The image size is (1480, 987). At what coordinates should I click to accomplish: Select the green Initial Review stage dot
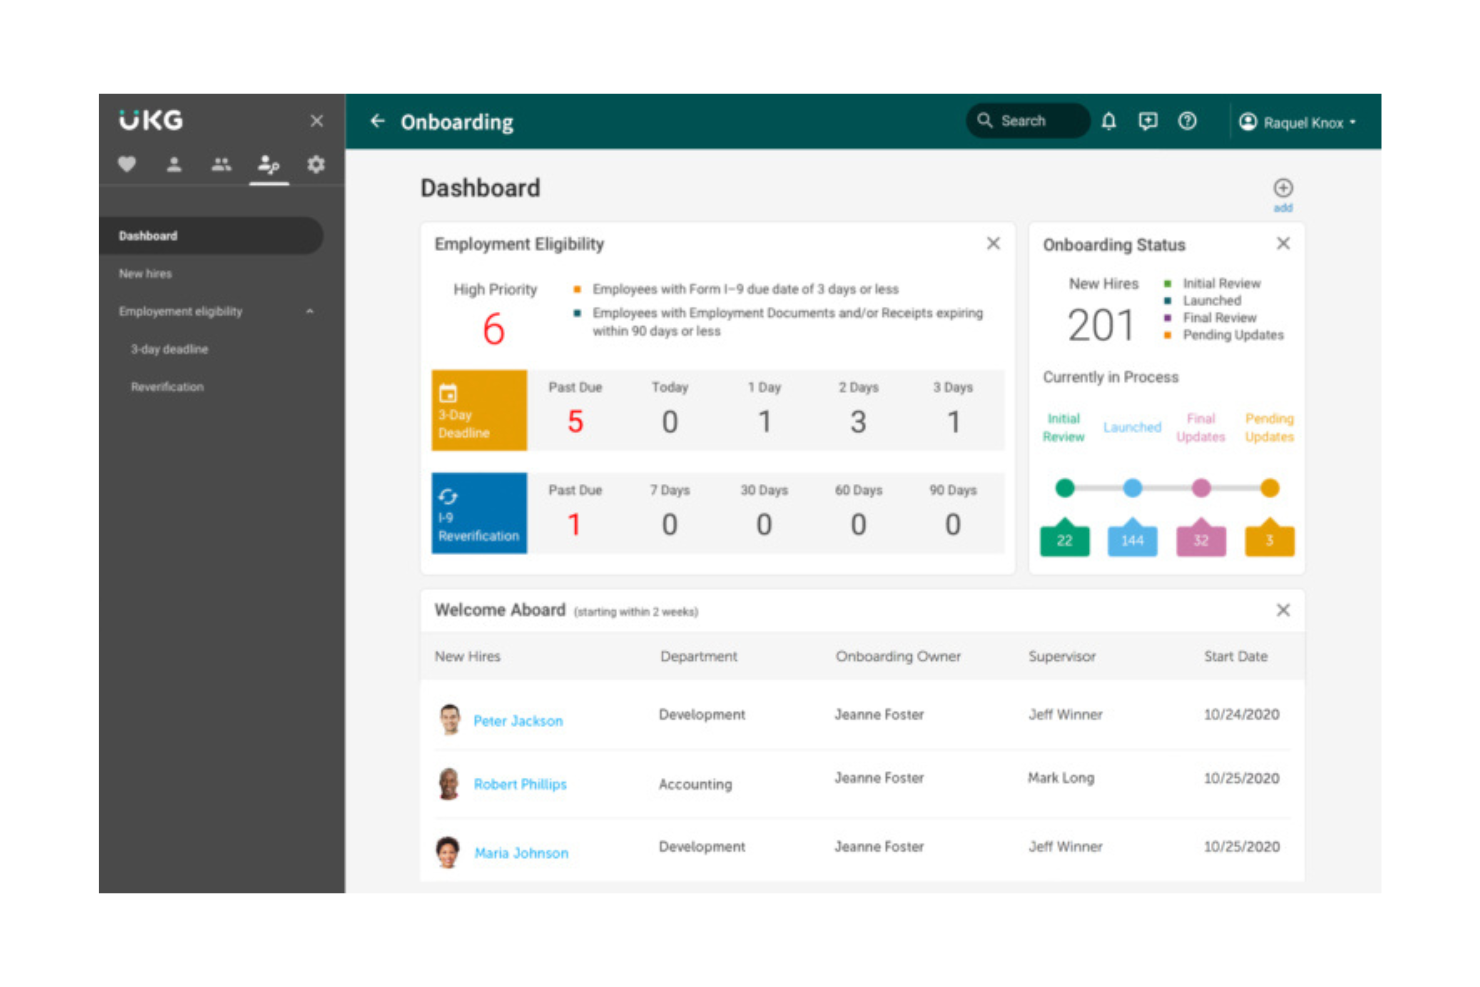pos(1065,488)
